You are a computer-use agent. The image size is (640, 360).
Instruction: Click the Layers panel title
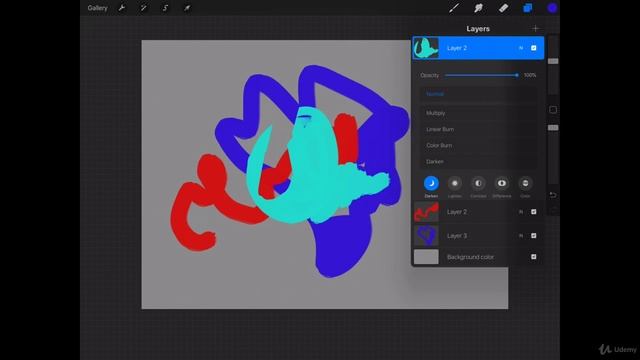click(478, 29)
